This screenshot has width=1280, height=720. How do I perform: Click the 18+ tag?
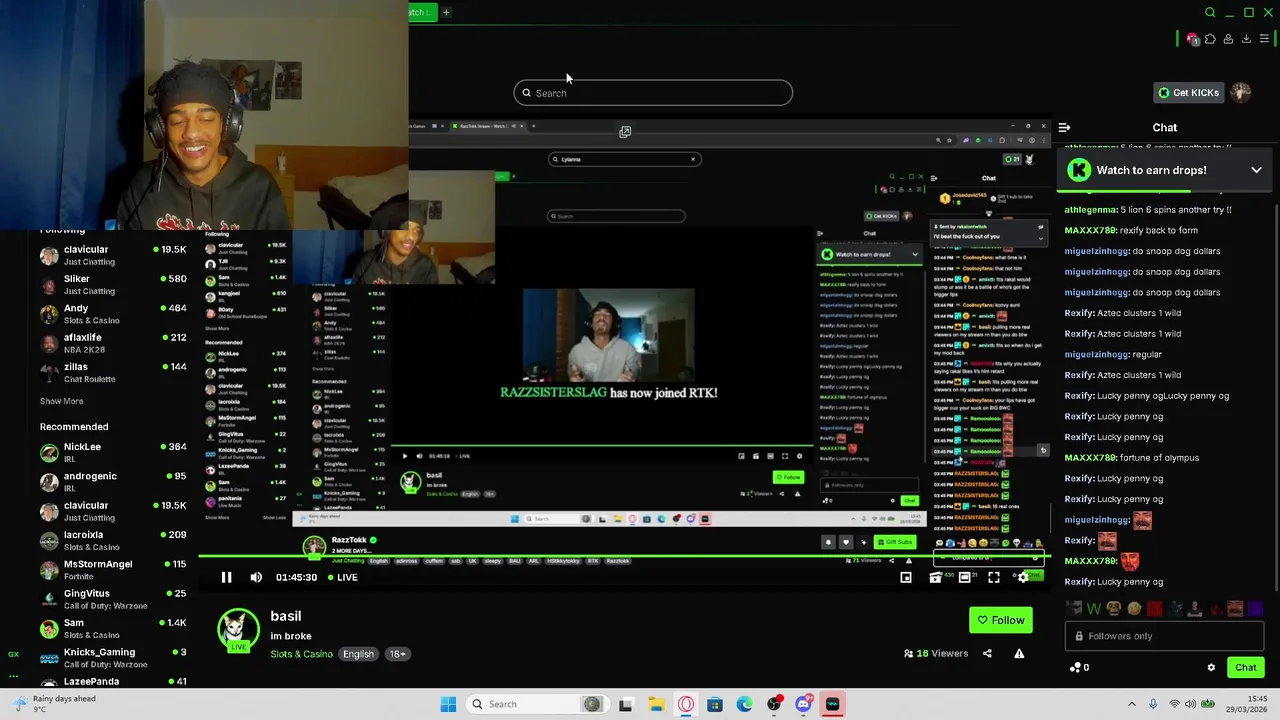[x=397, y=654]
